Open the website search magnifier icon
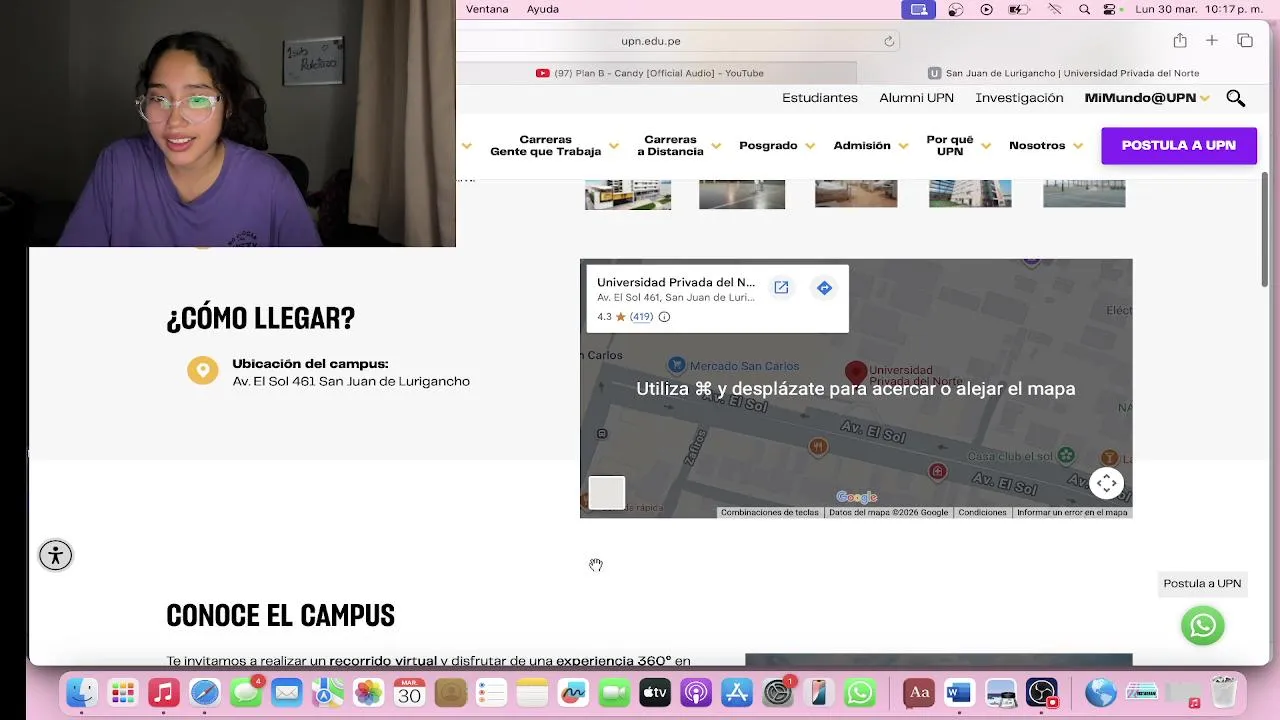Viewport: 1280px width, 720px height. pyautogui.click(x=1236, y=98)
